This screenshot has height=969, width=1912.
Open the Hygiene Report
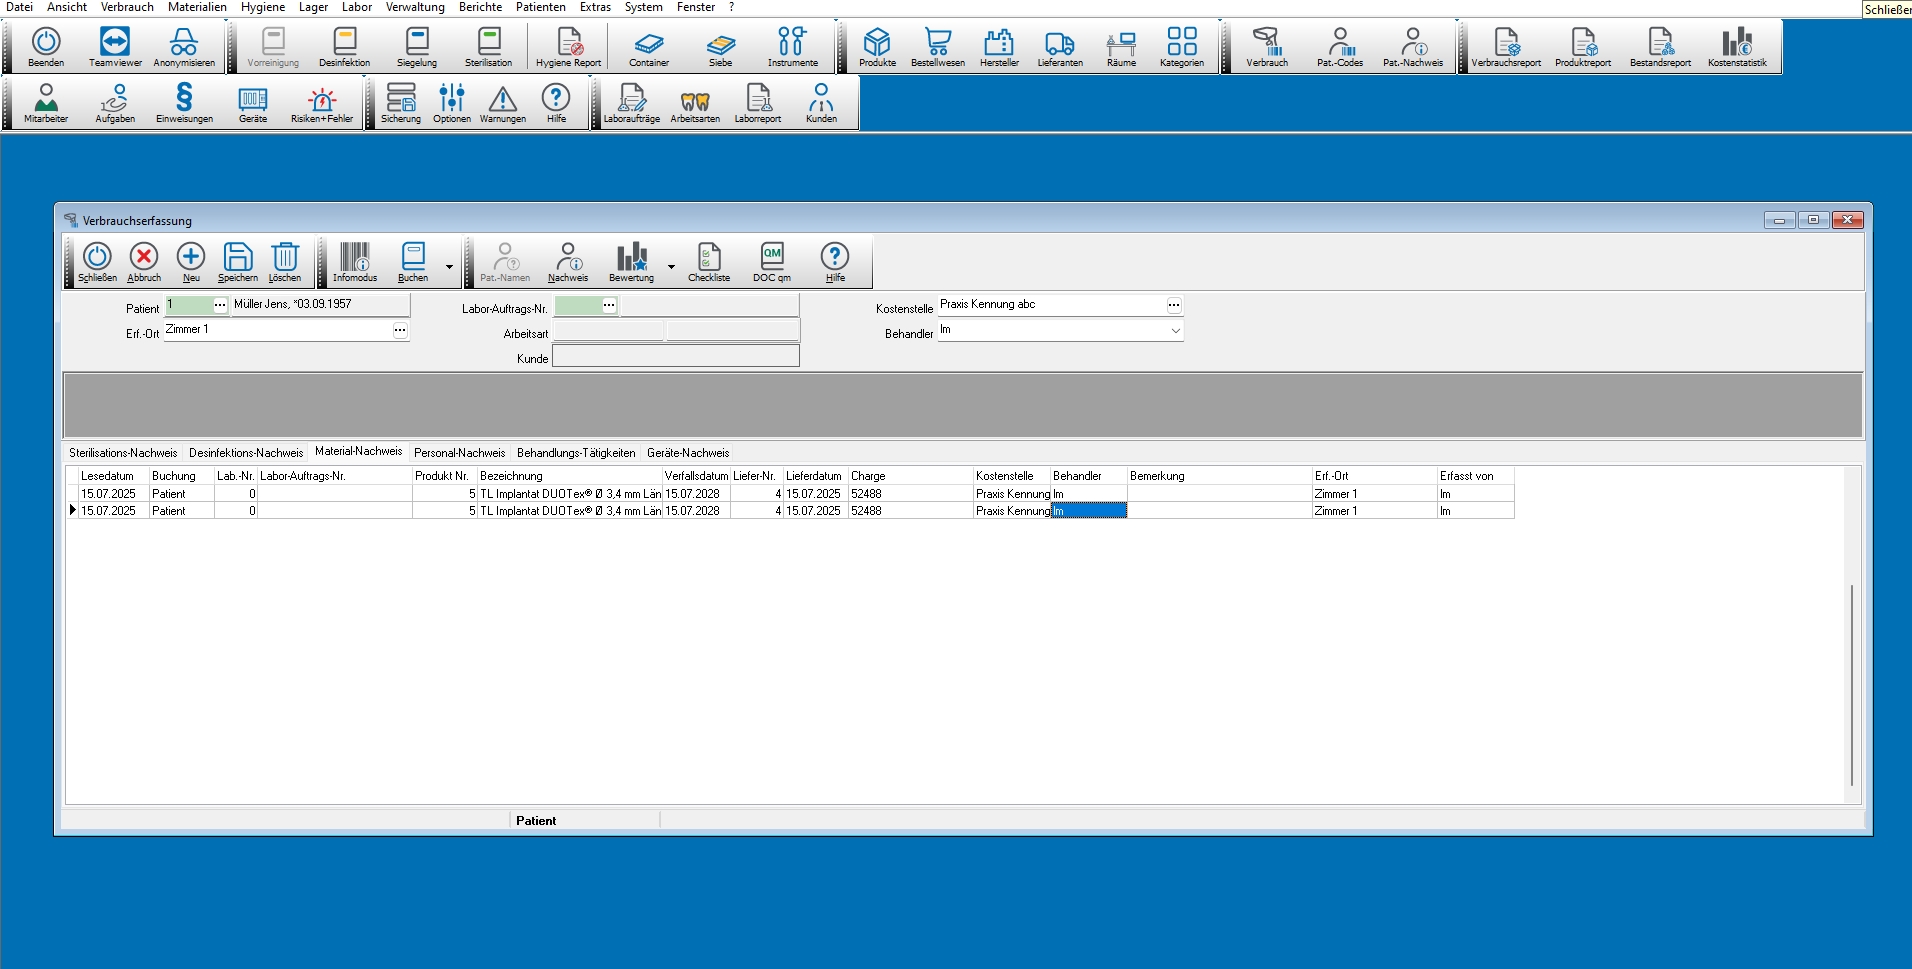click(x=568, y=46)
